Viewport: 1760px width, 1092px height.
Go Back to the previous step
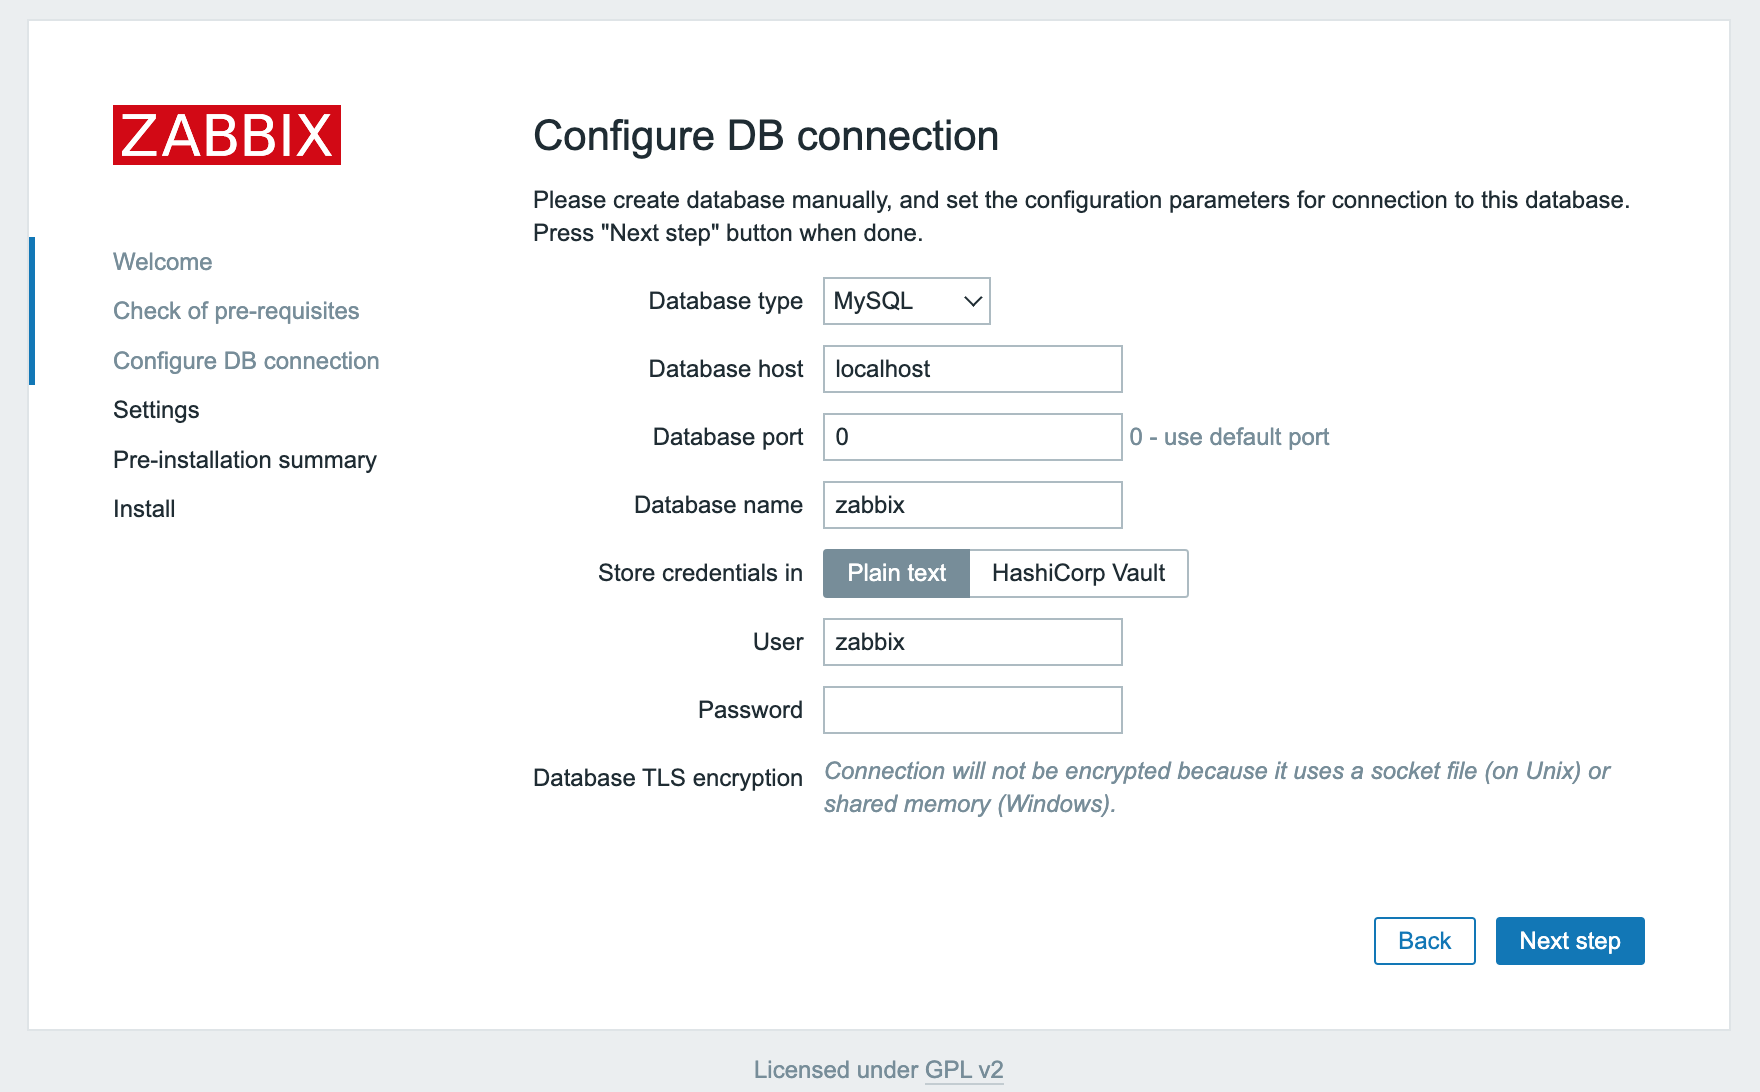tap(1424, 941)
